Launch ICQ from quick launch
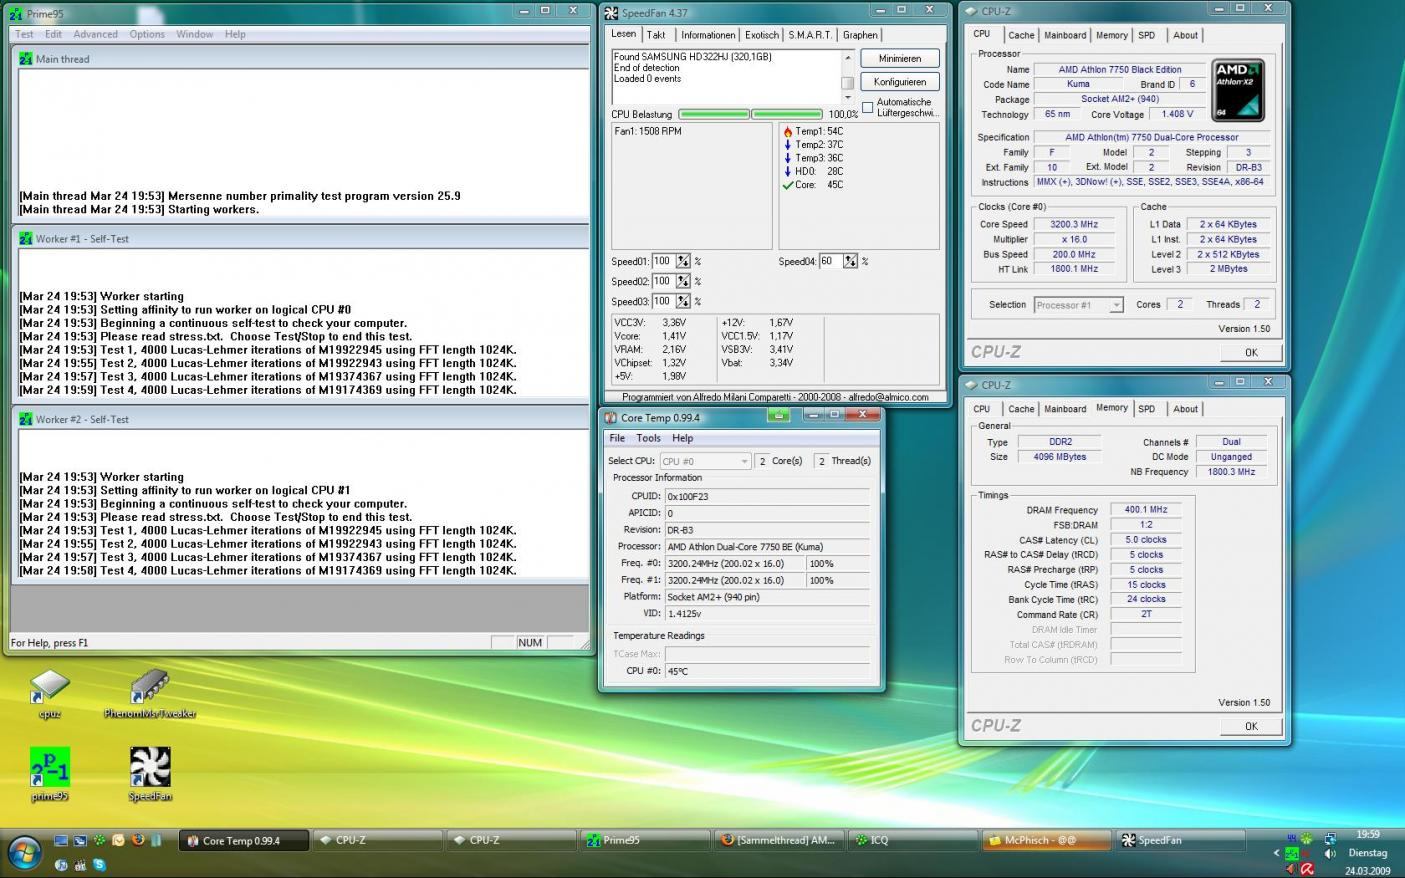This screenshot has height=878, width=1405. (99, 841)
